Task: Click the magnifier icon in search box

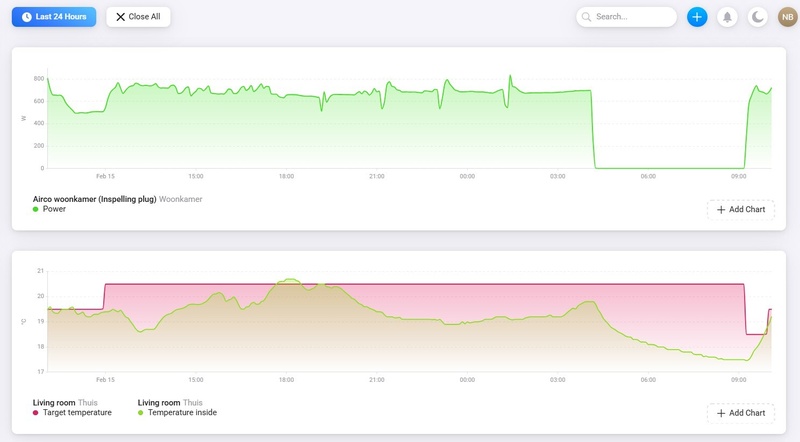Action: [x=586, y=17]
